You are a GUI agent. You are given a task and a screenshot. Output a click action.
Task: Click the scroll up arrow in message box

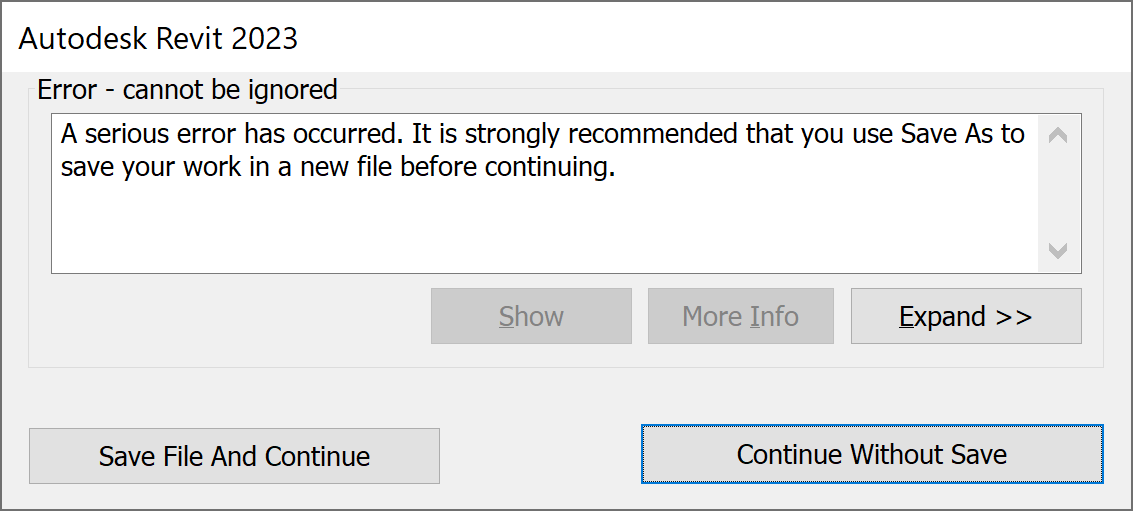click(1059, 135)
